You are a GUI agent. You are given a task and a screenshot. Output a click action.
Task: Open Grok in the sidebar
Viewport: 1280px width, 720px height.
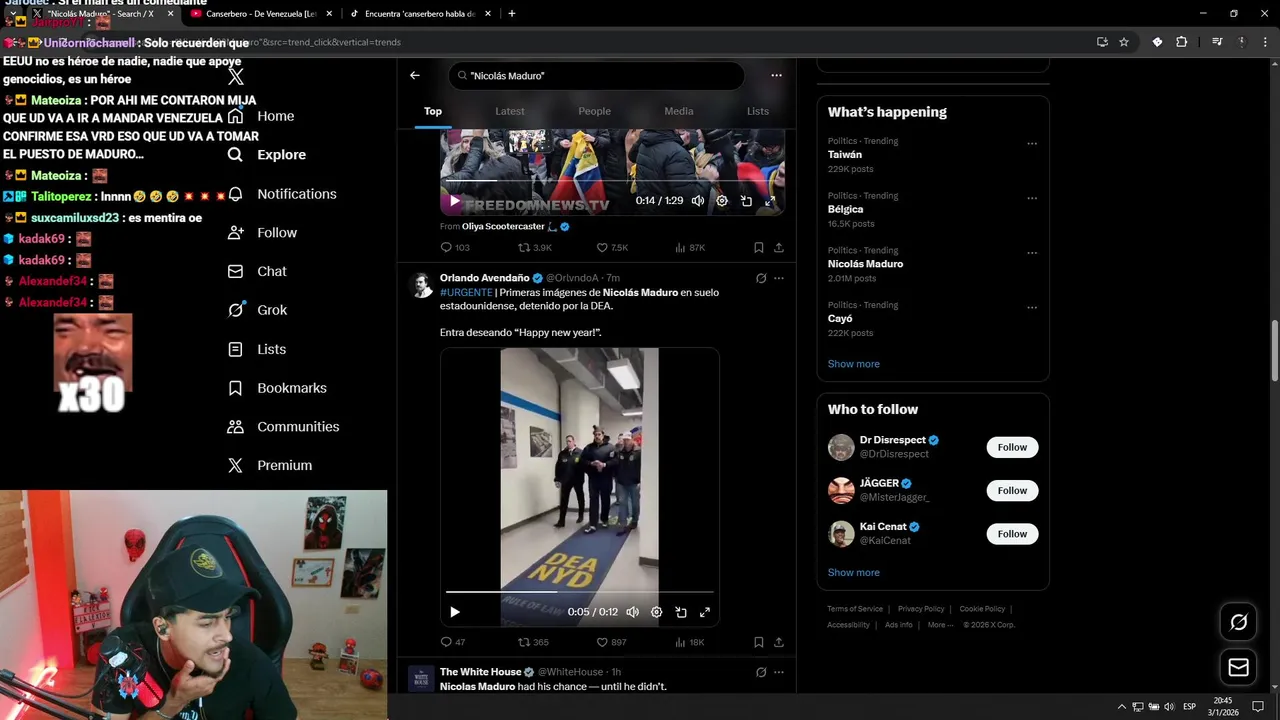[x=257, y=310]
